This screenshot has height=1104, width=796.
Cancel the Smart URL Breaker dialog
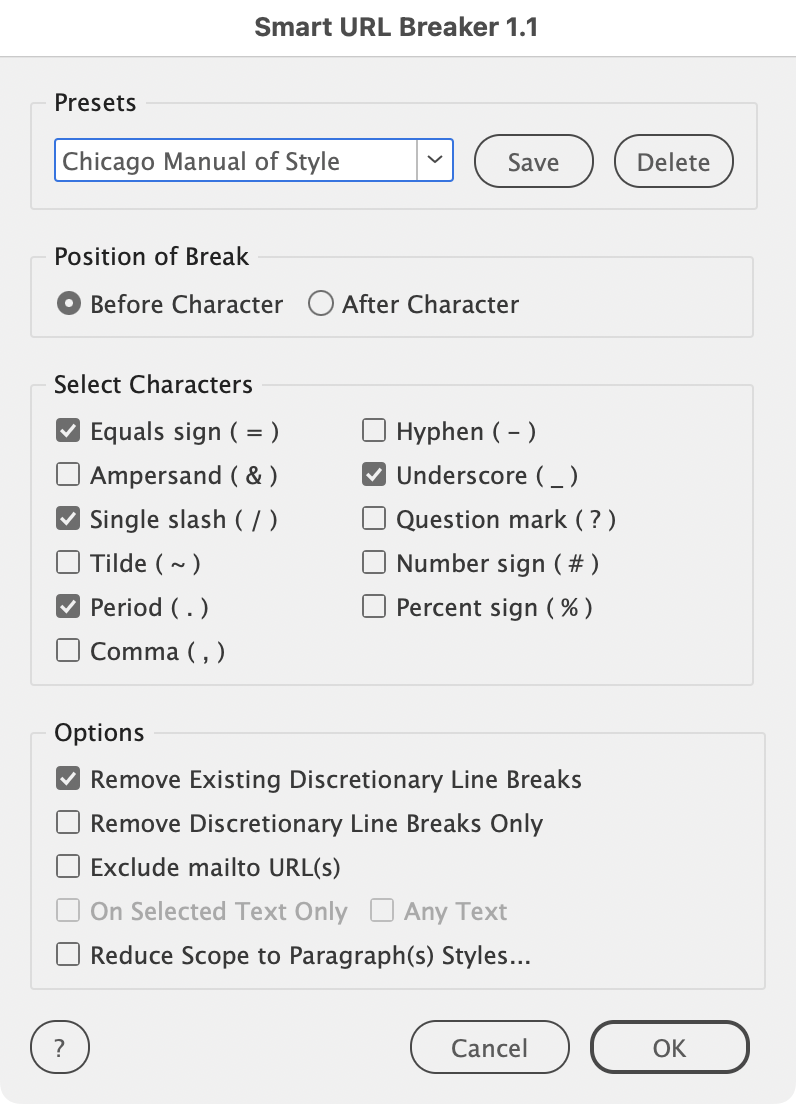tap(489, 1048)
